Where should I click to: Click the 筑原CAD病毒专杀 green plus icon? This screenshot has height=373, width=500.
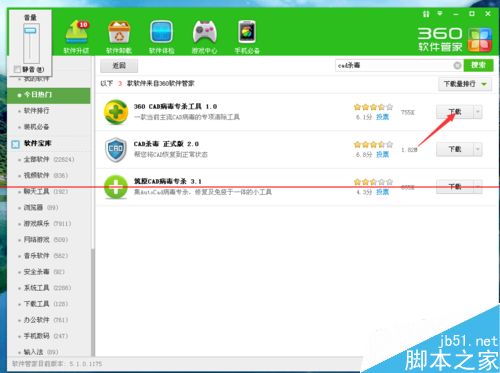(x=116, y=187)
